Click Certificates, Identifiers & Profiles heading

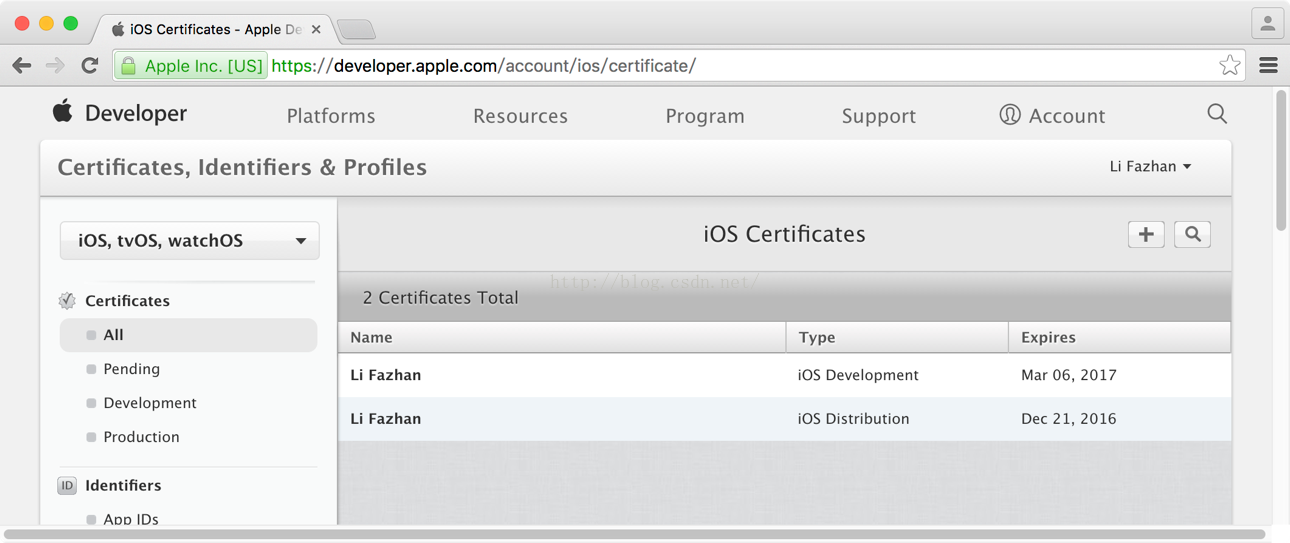coord(242,167)
